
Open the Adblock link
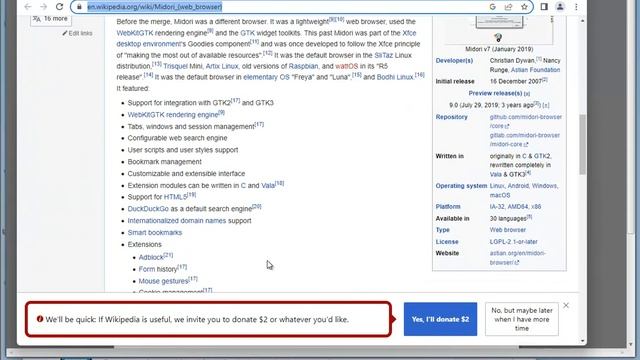[151, 258]
